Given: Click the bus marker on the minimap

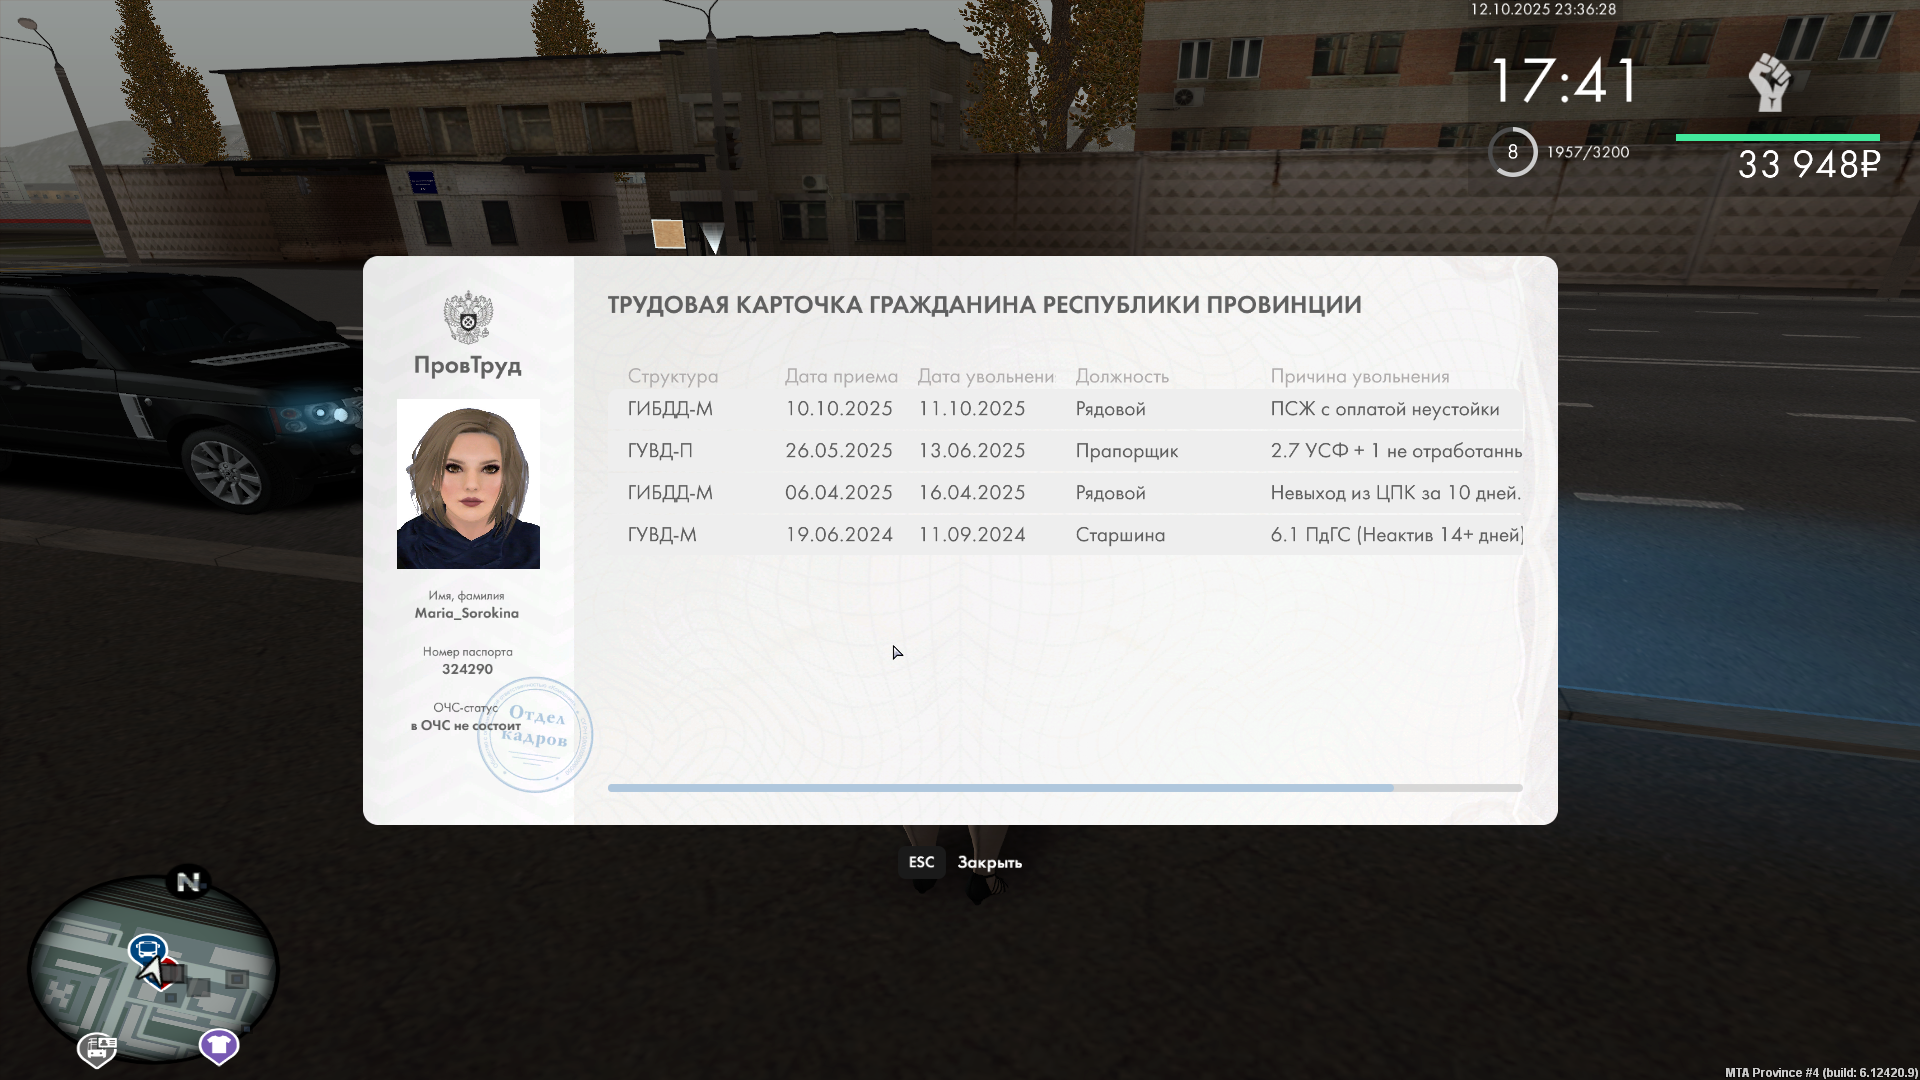Looking at the screenshot, I should (x=148, y=947).
